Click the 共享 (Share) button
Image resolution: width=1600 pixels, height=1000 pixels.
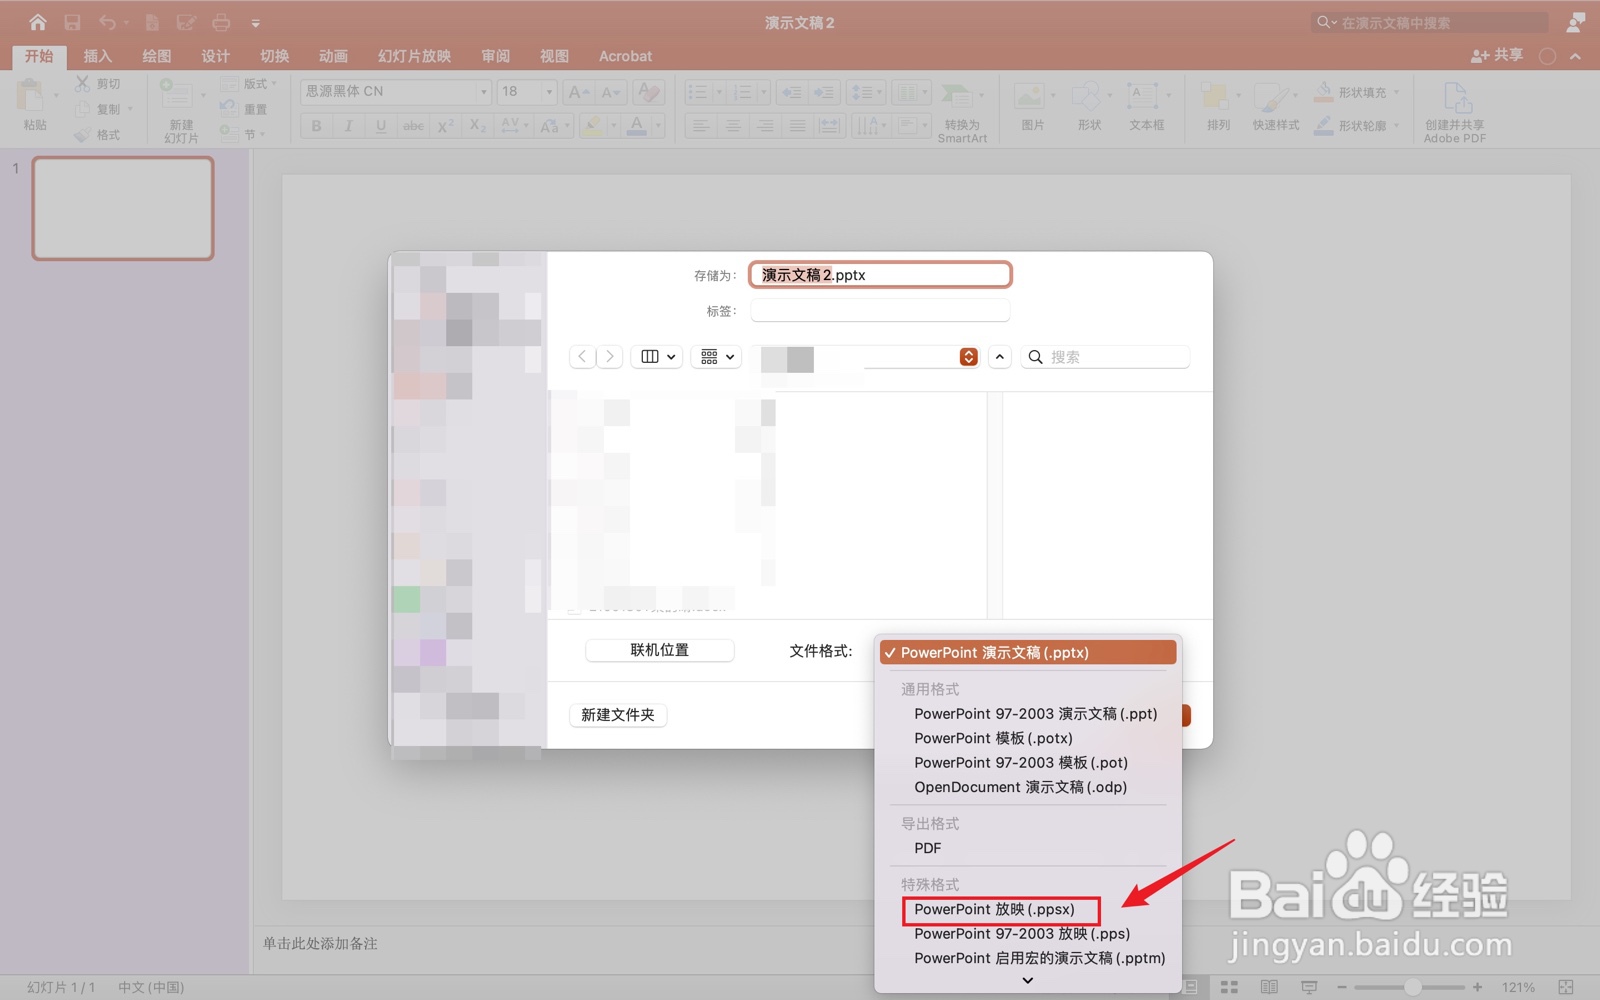click(1497, 56)
